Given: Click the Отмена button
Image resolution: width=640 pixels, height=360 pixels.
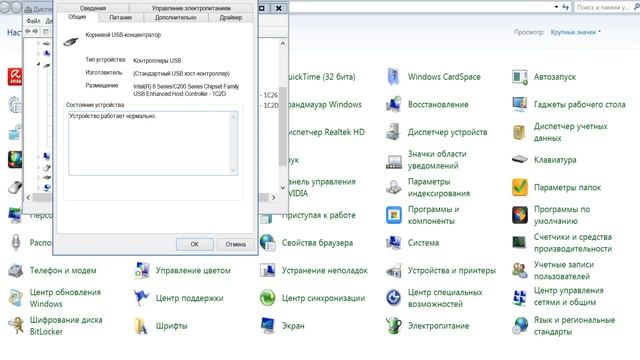Looking at the screenshot, I should 236,244.
